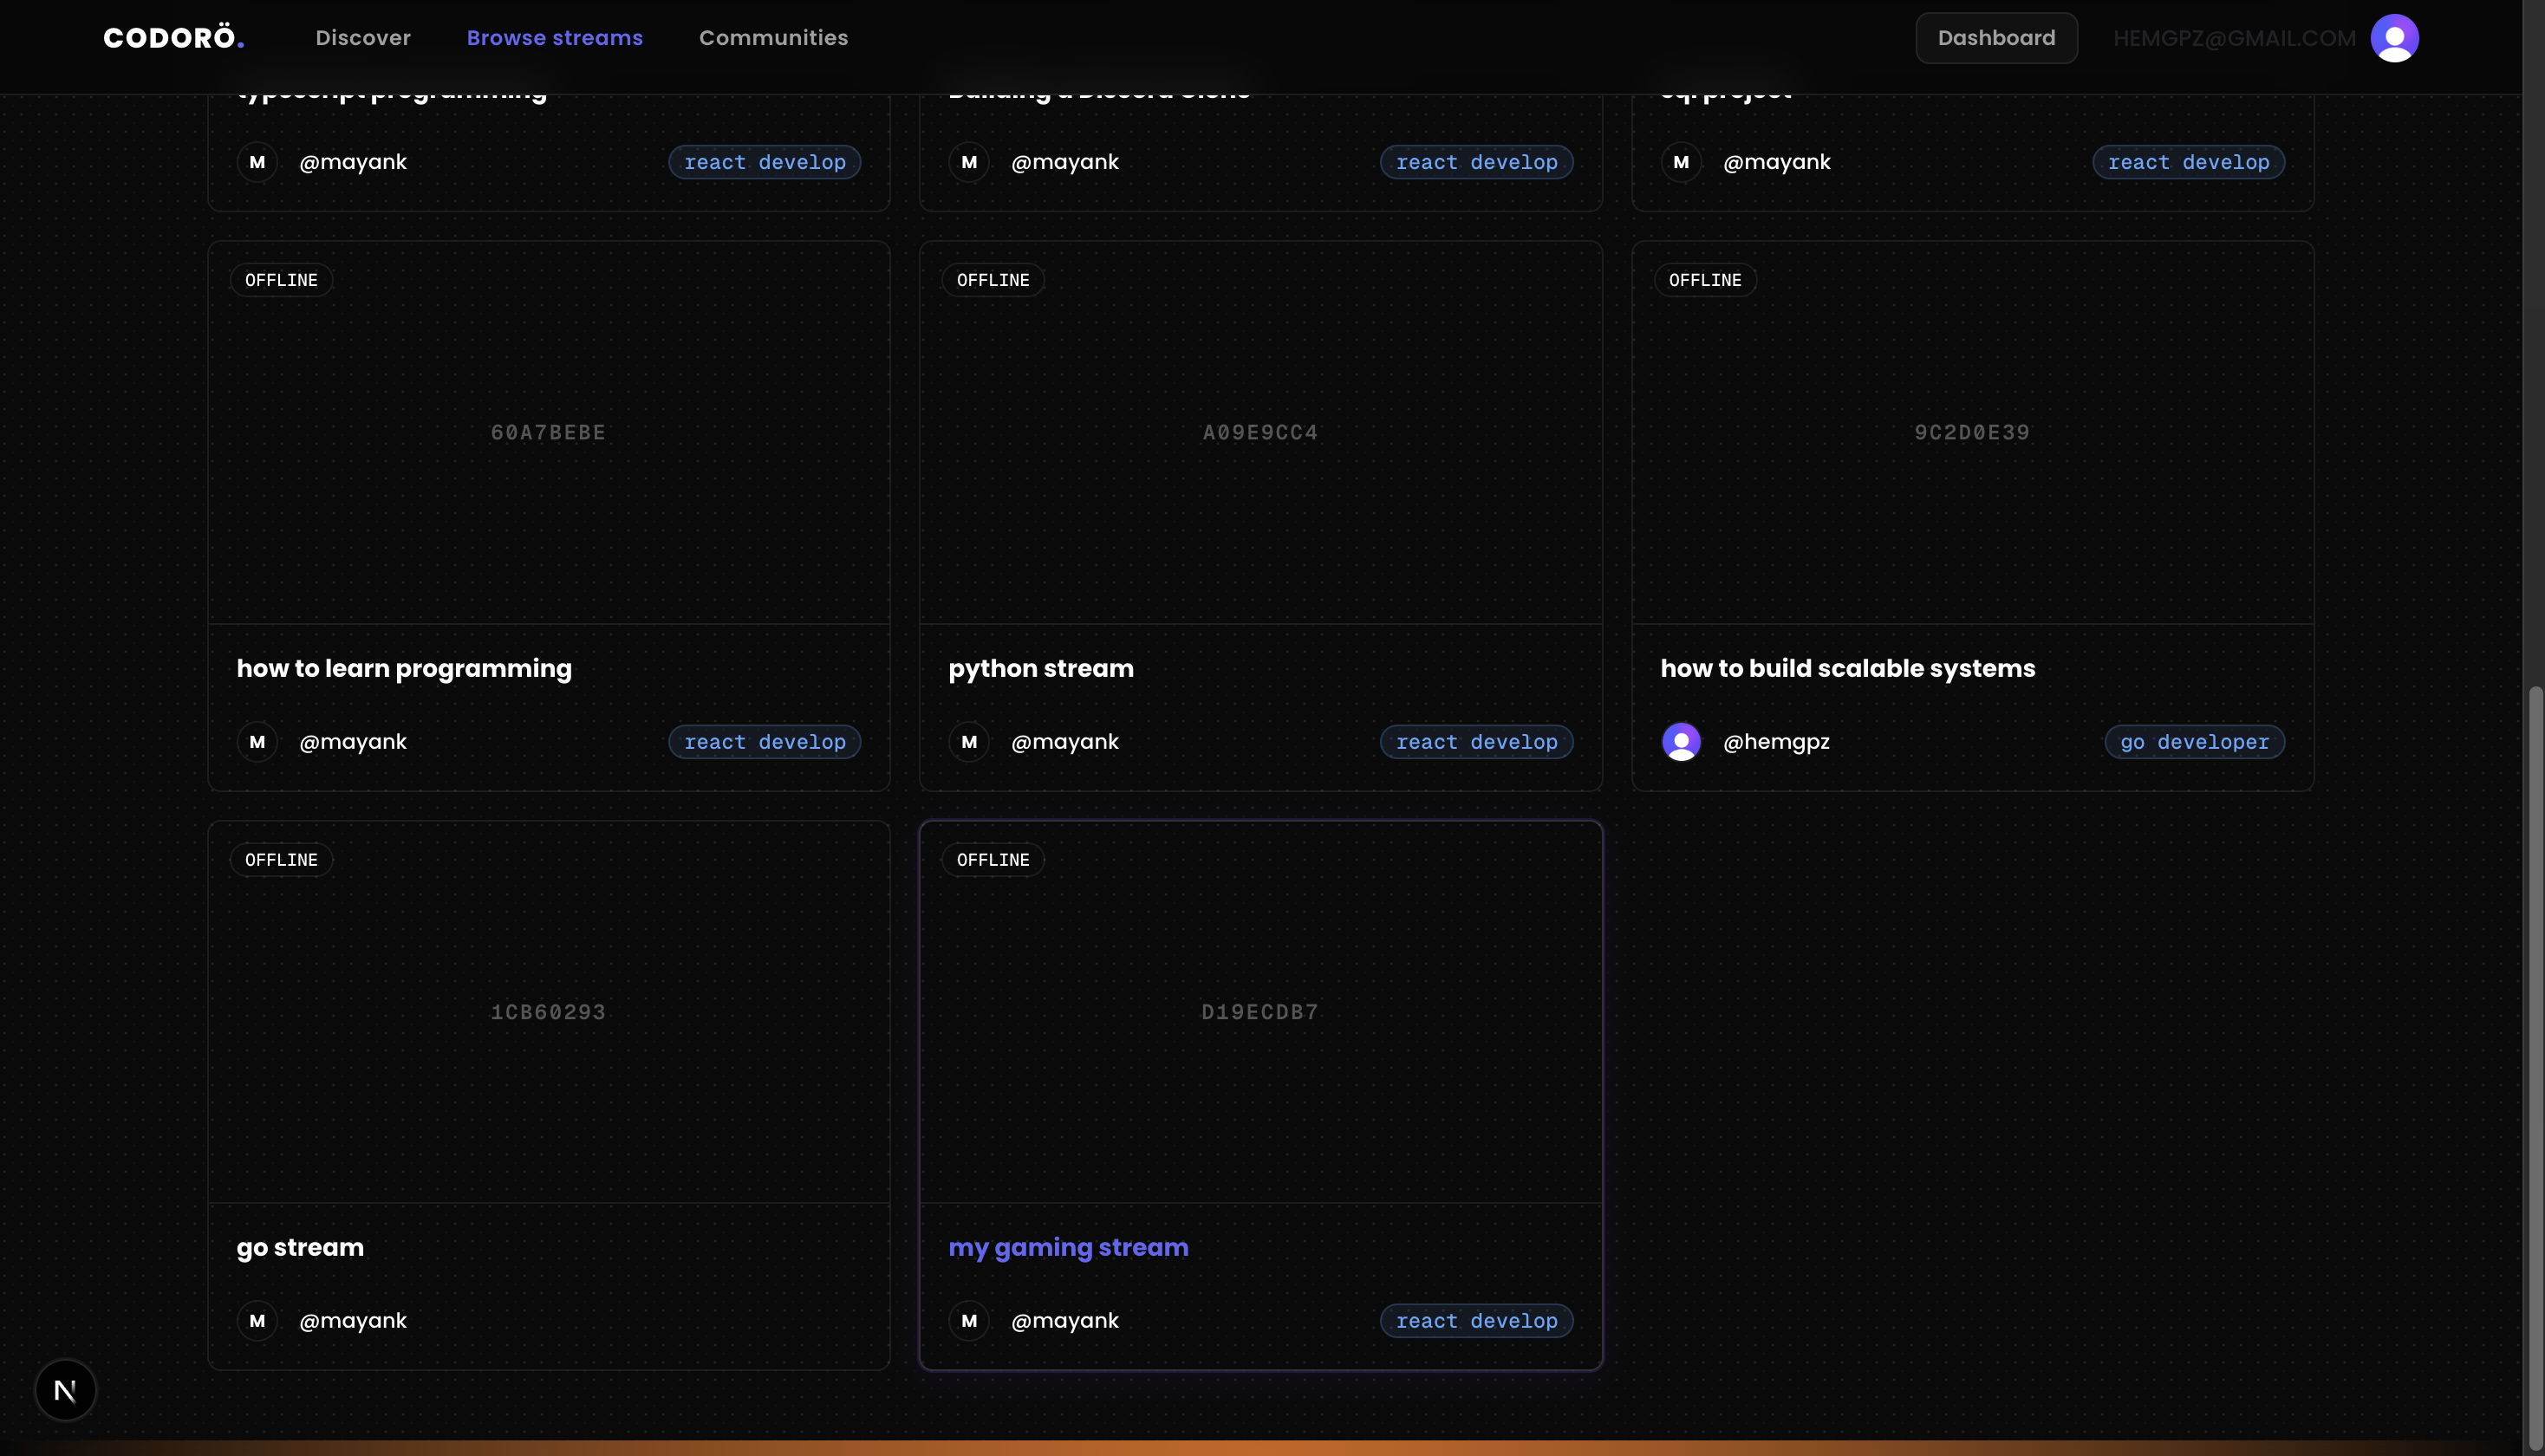
Task: Open the Communities nav item
Action: pos(773,38)
